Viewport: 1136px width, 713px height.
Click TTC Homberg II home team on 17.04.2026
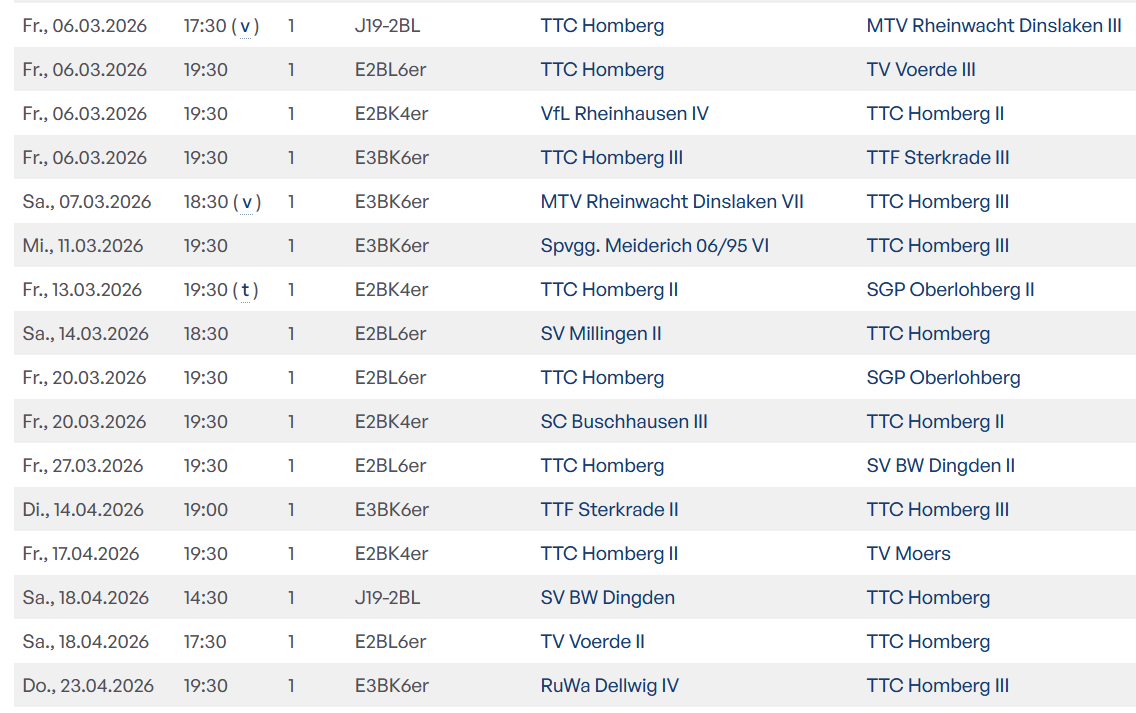[609, 554]
